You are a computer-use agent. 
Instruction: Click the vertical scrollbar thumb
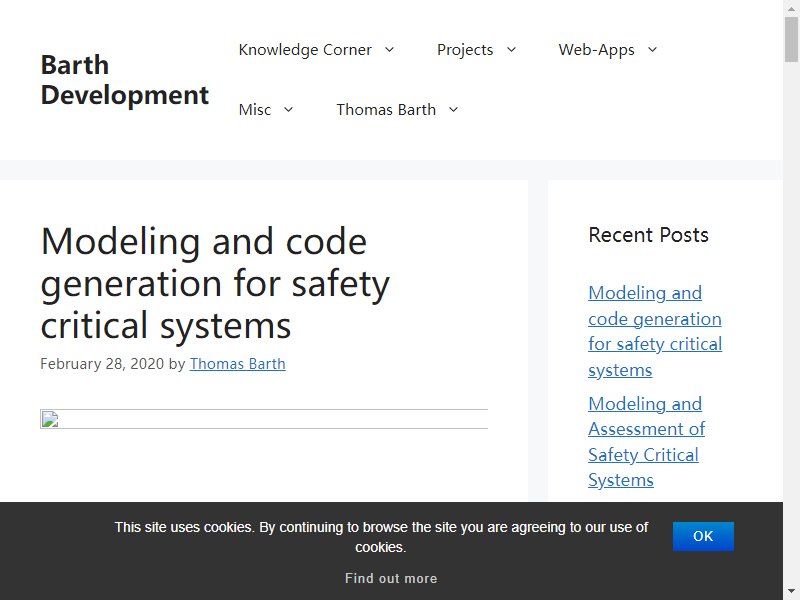click(791, 39)
